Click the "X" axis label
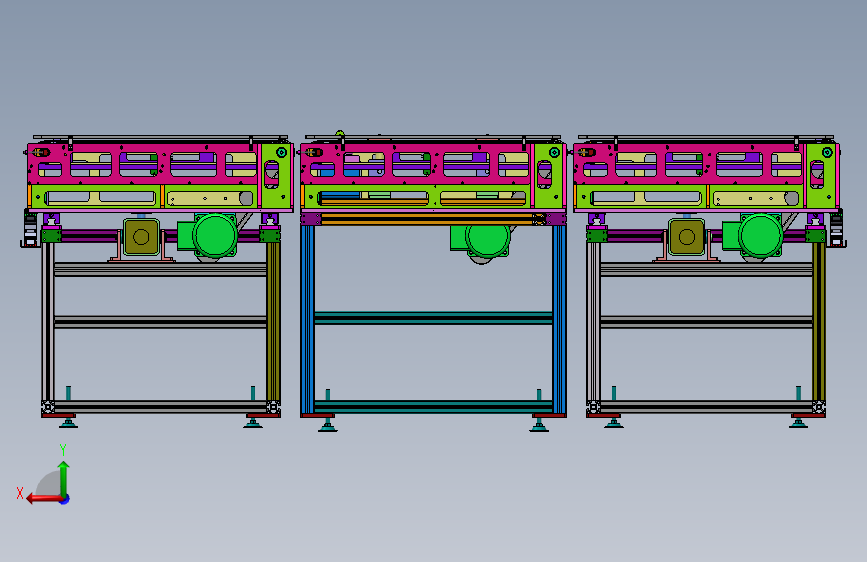This screenshot has width=867, height=562. point(20,493)
